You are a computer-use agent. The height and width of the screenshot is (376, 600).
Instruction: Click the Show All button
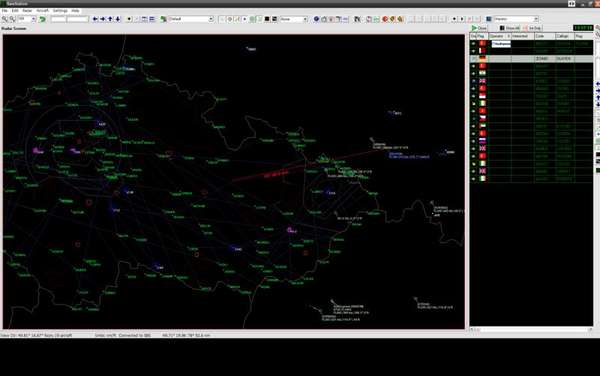[510, 28]
